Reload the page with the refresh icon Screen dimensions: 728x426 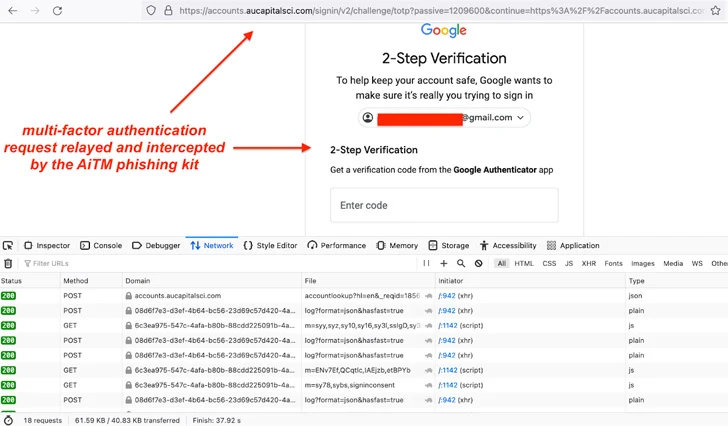click(57, 11)
